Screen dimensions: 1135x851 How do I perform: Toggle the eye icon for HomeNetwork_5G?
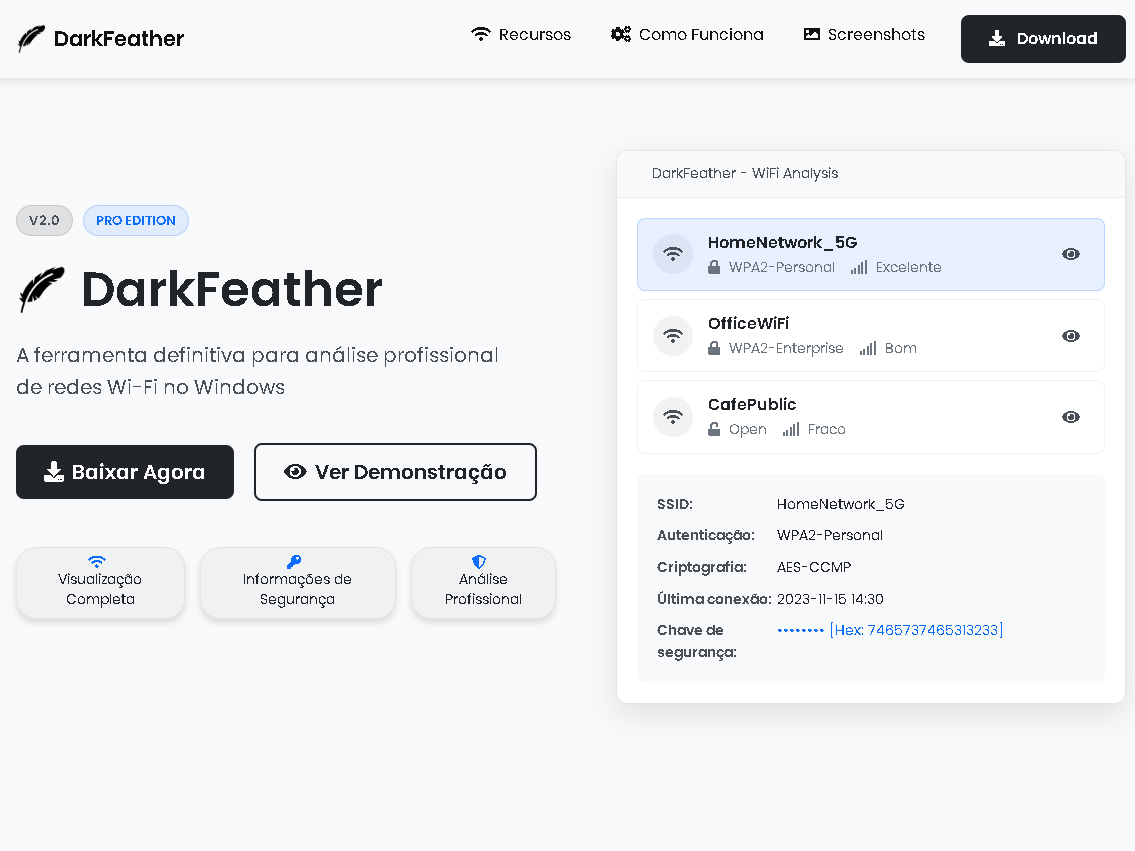tap(1070, 254)
